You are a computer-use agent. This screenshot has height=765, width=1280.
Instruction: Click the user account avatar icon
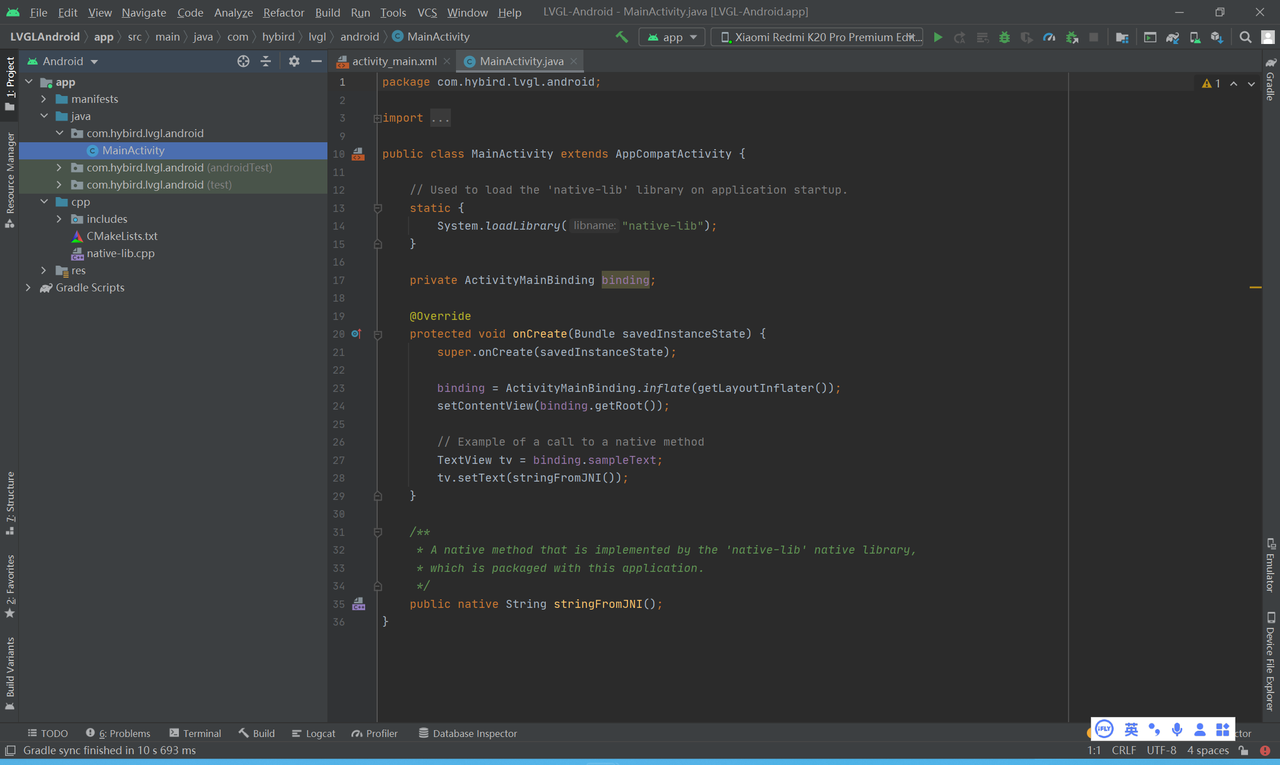[1268, 37]
